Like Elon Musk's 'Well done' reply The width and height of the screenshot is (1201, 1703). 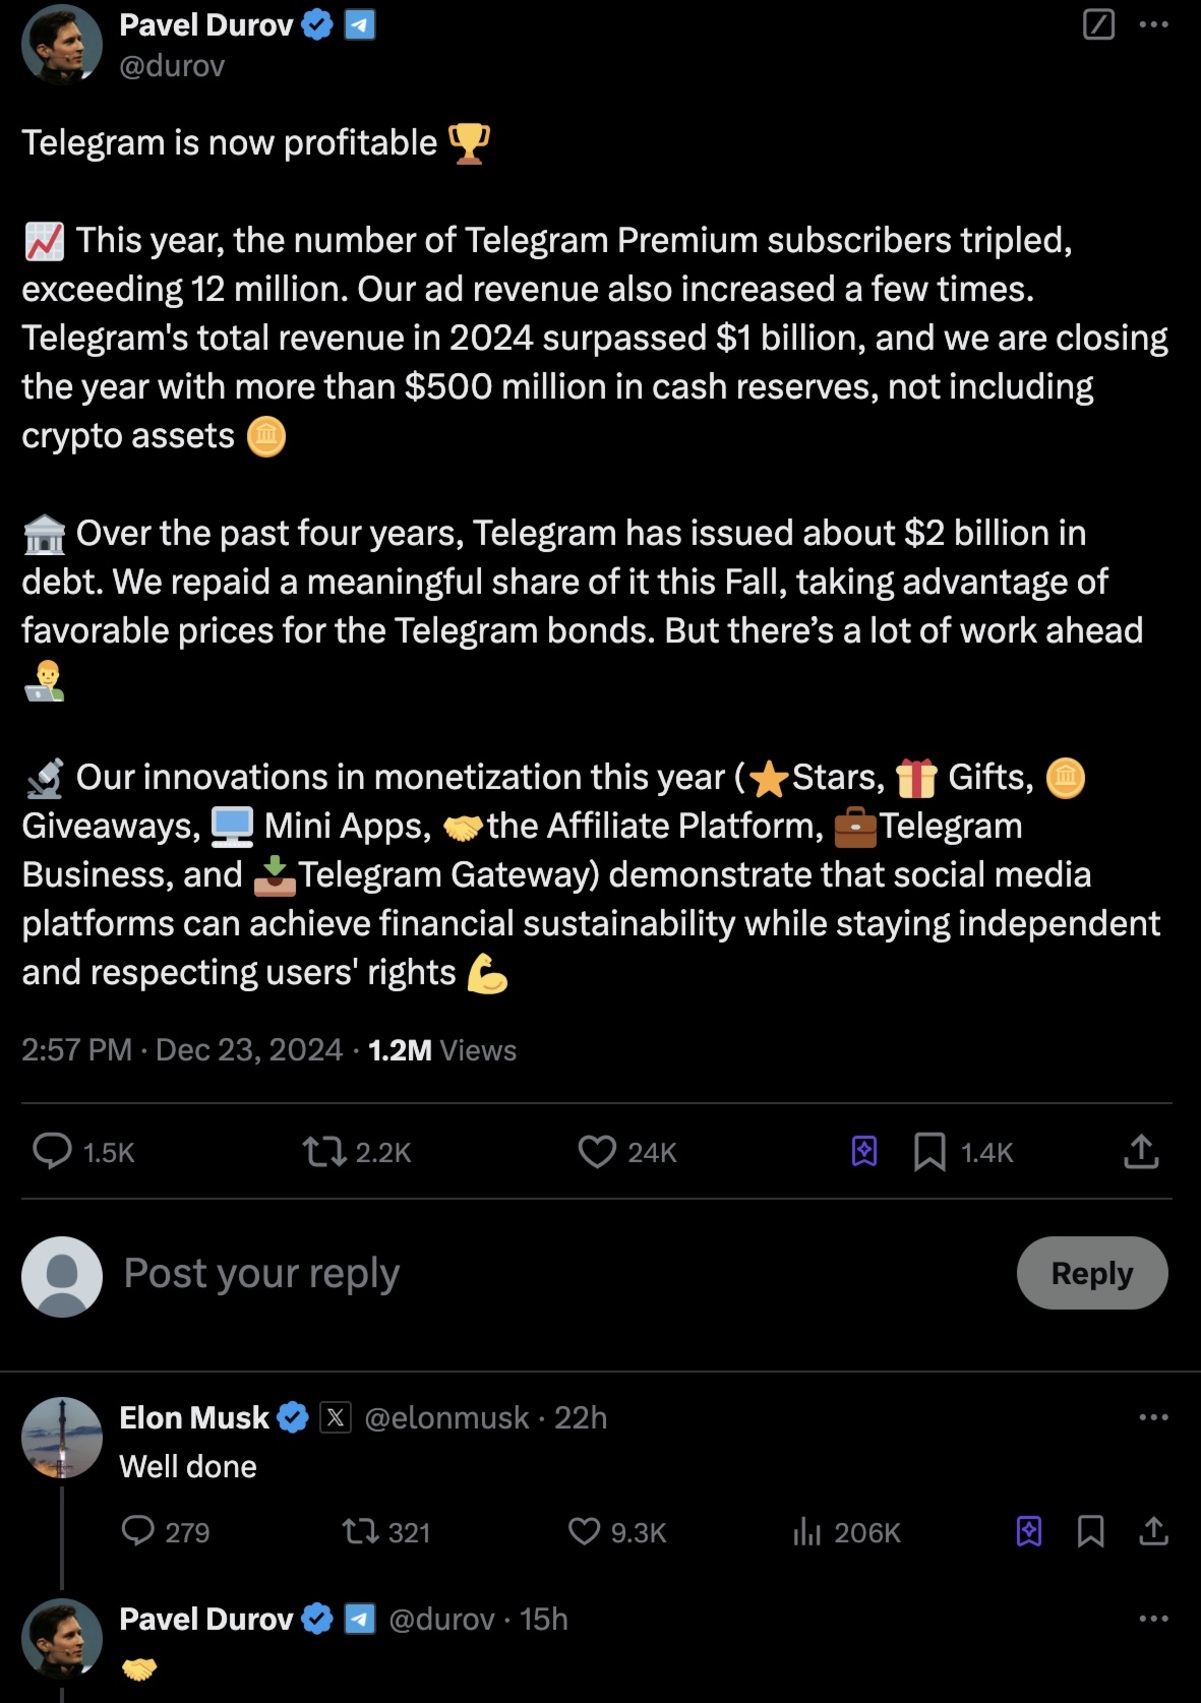click(584, 1531)
